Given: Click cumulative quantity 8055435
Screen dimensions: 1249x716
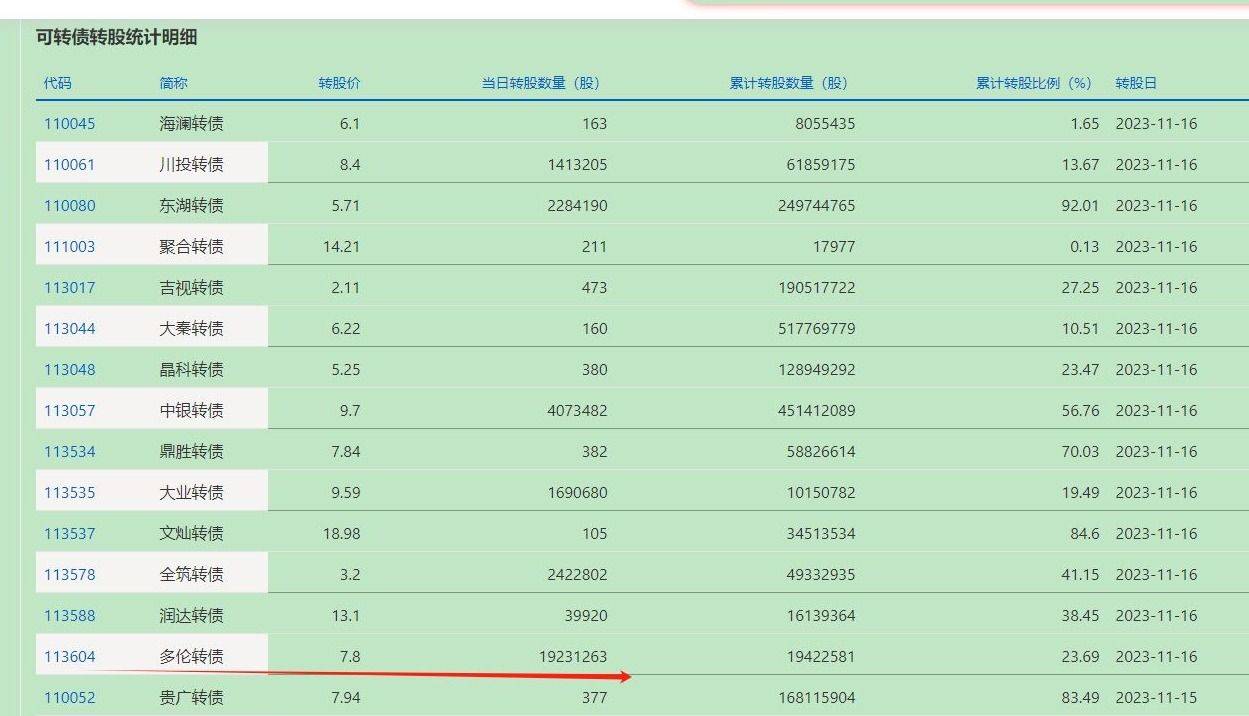Looking at the screenshot, I should coord(825,124).
